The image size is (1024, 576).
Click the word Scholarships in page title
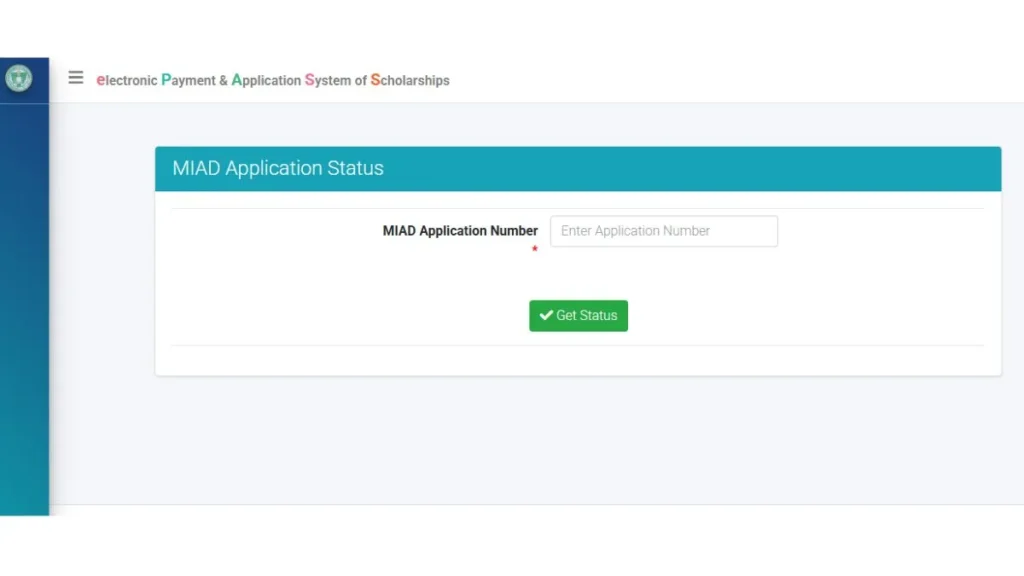click(x=410, y=80)
